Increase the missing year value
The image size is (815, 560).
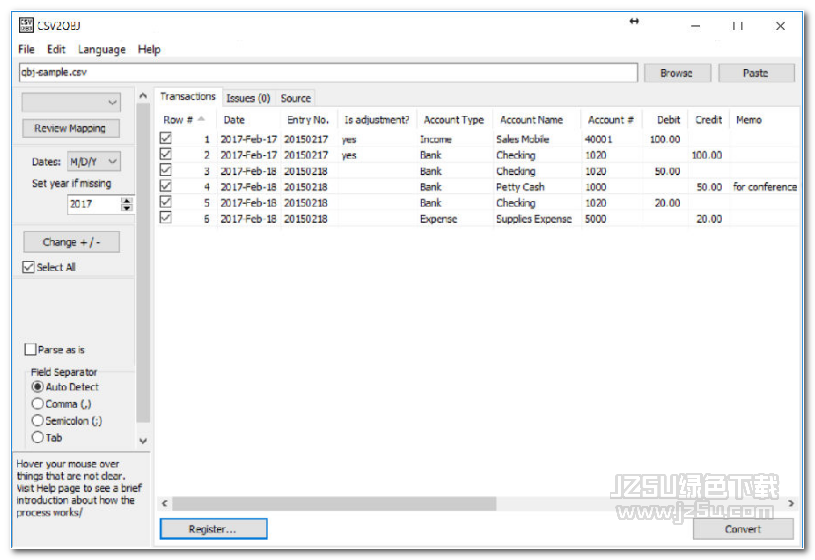click(127, 200)
